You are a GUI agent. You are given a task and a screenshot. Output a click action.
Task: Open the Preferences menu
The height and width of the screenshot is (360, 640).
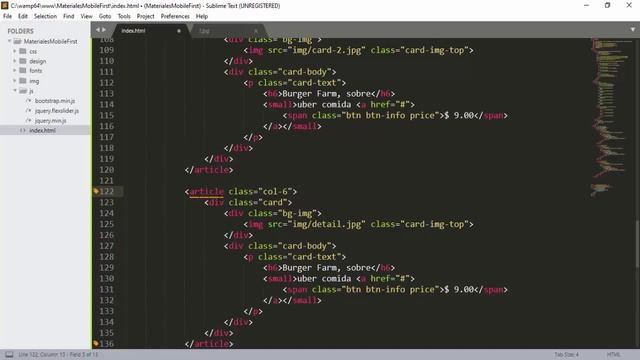[175, 16]
